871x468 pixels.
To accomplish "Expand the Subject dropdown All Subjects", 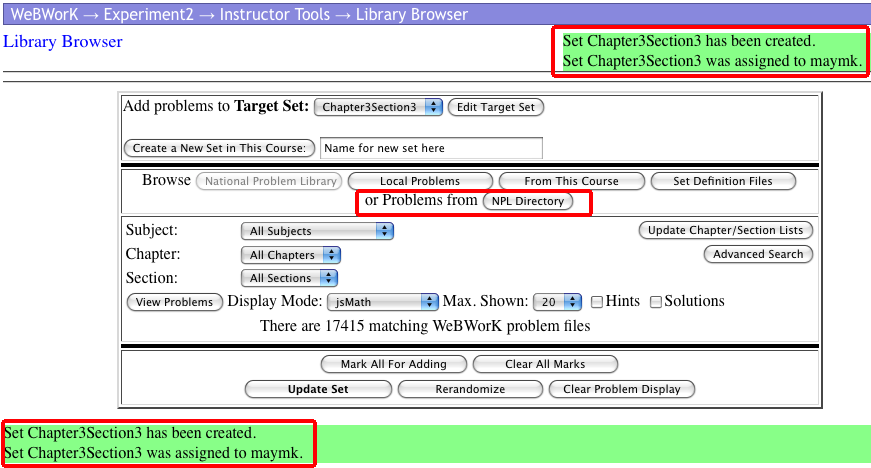I will click(x=317, y=231).
